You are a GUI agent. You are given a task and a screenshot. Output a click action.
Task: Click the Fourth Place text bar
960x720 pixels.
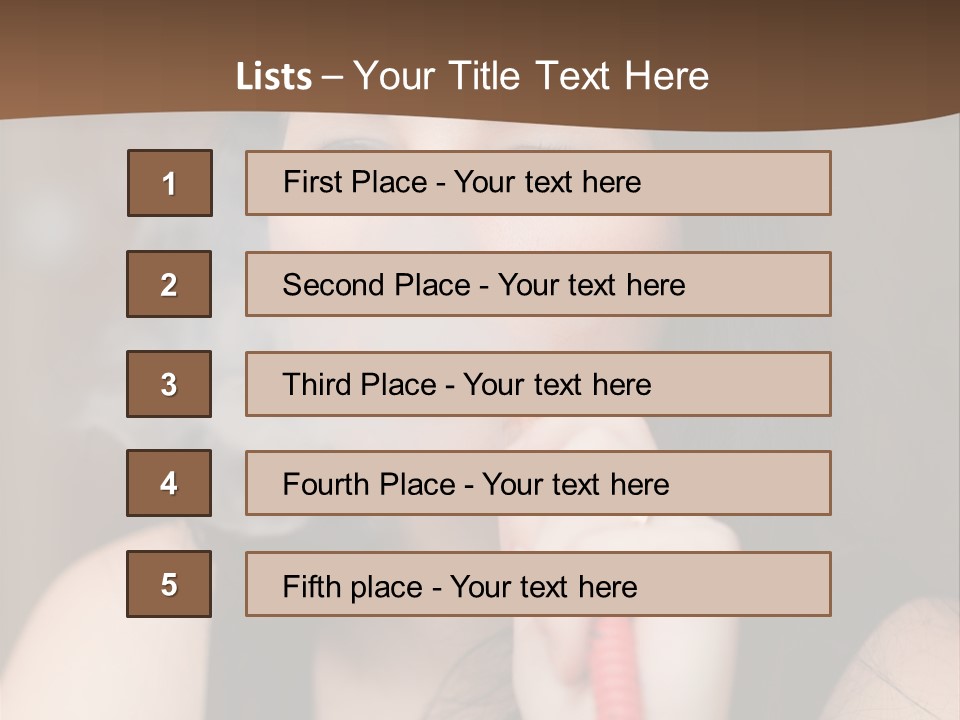click(x=538, y=483)
